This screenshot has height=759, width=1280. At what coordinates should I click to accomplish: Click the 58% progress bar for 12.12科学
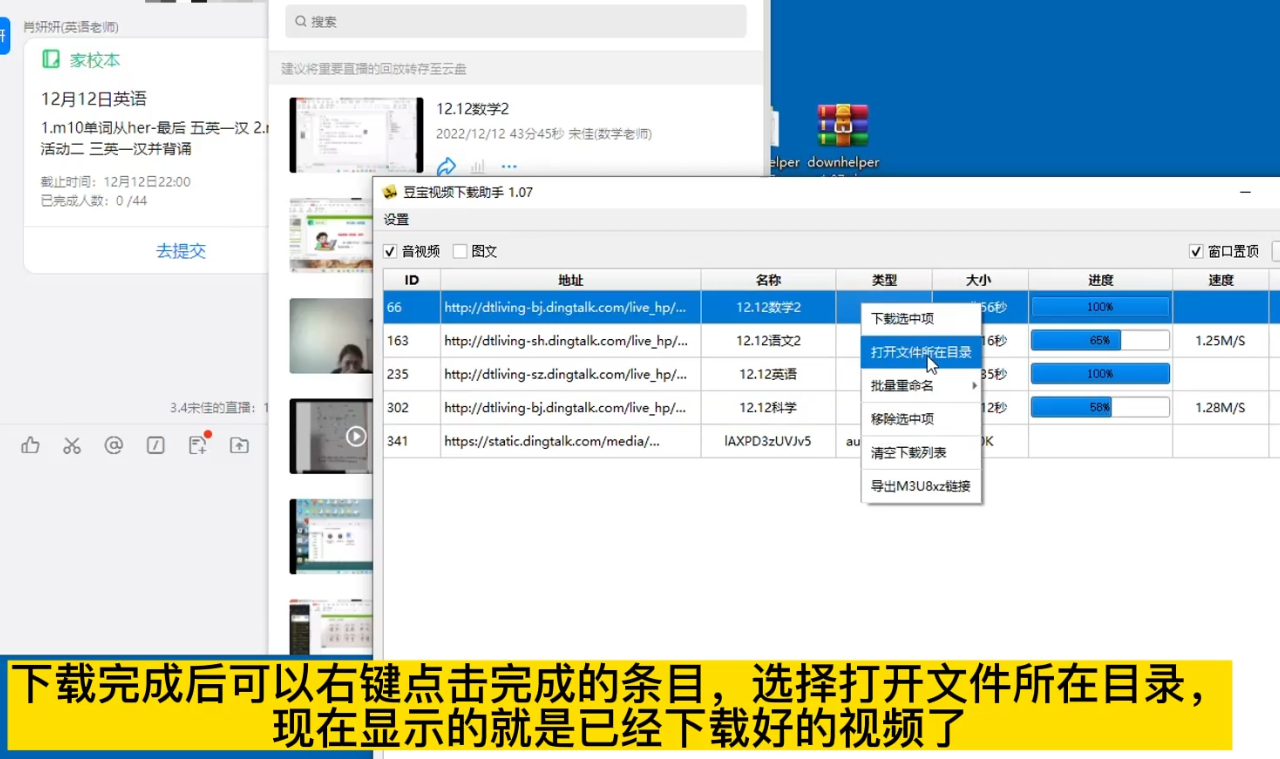1100,407
